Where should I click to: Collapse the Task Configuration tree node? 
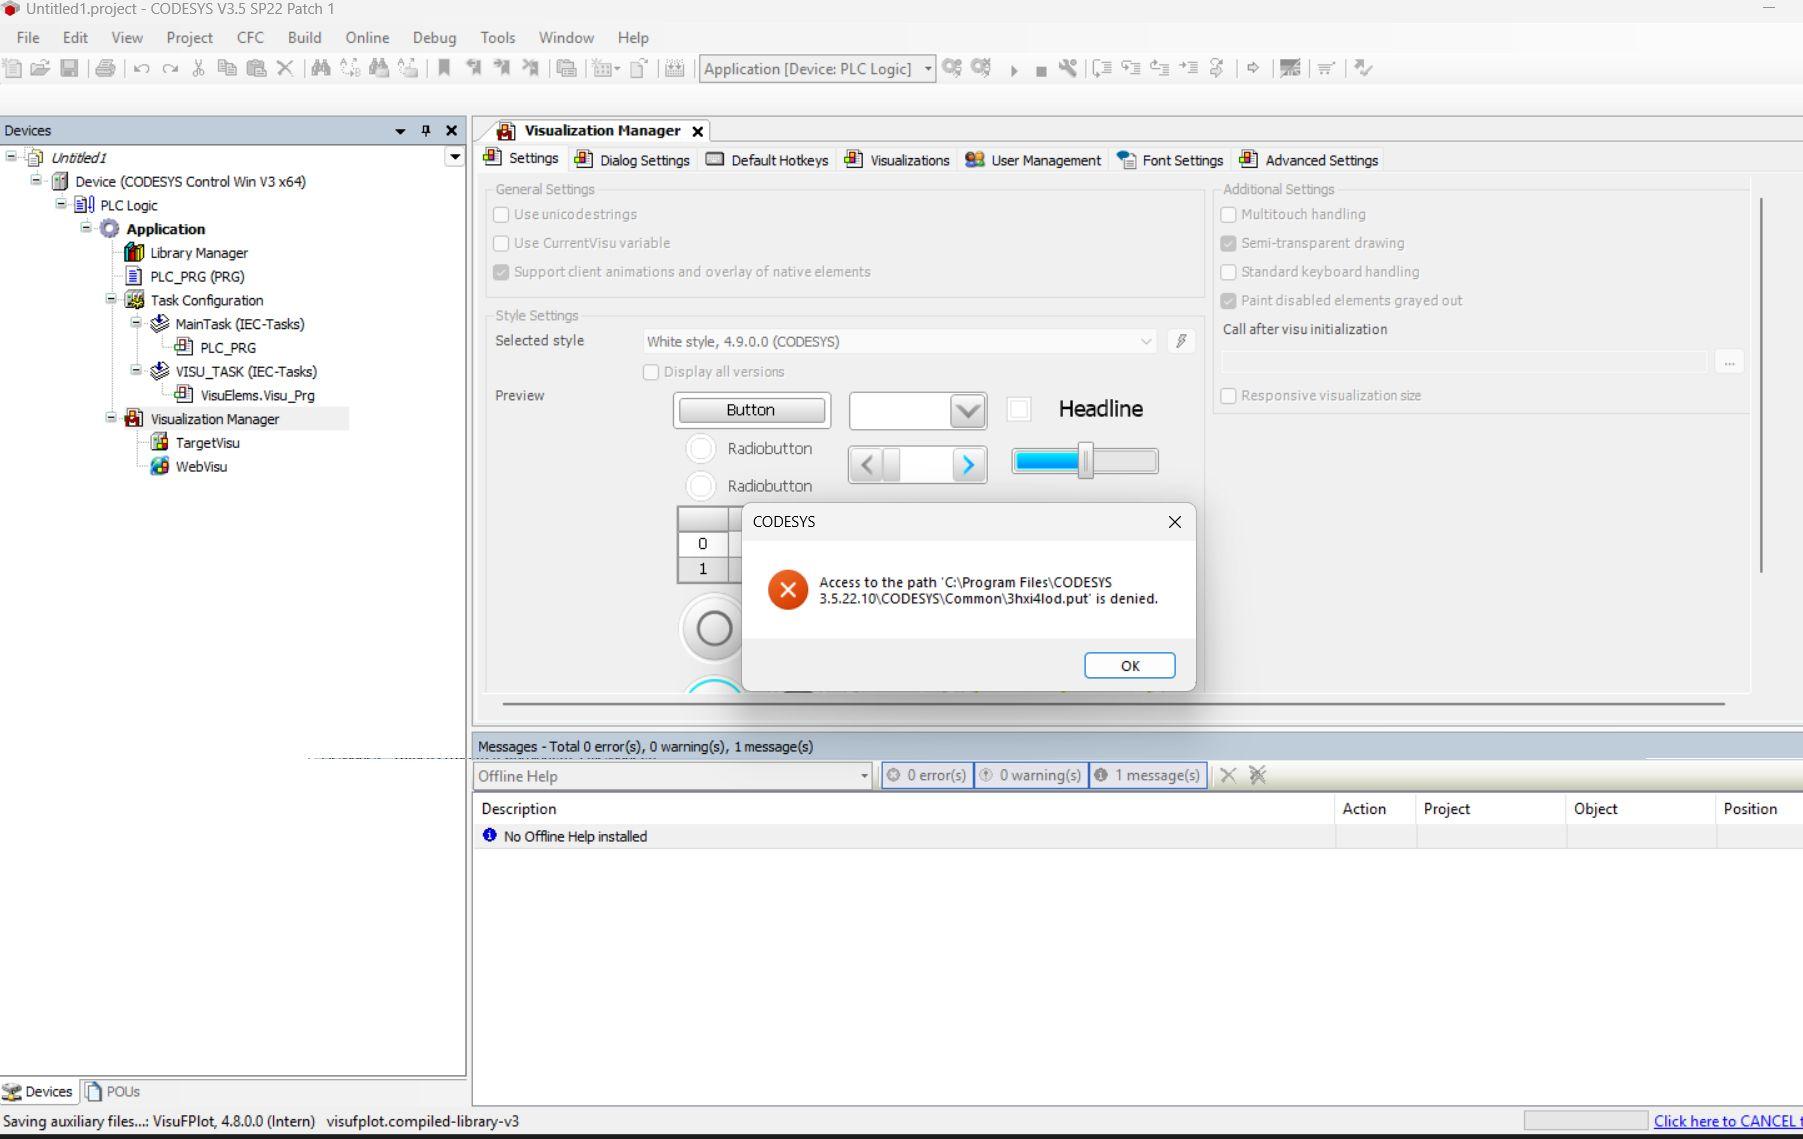[x=111, y=299]
